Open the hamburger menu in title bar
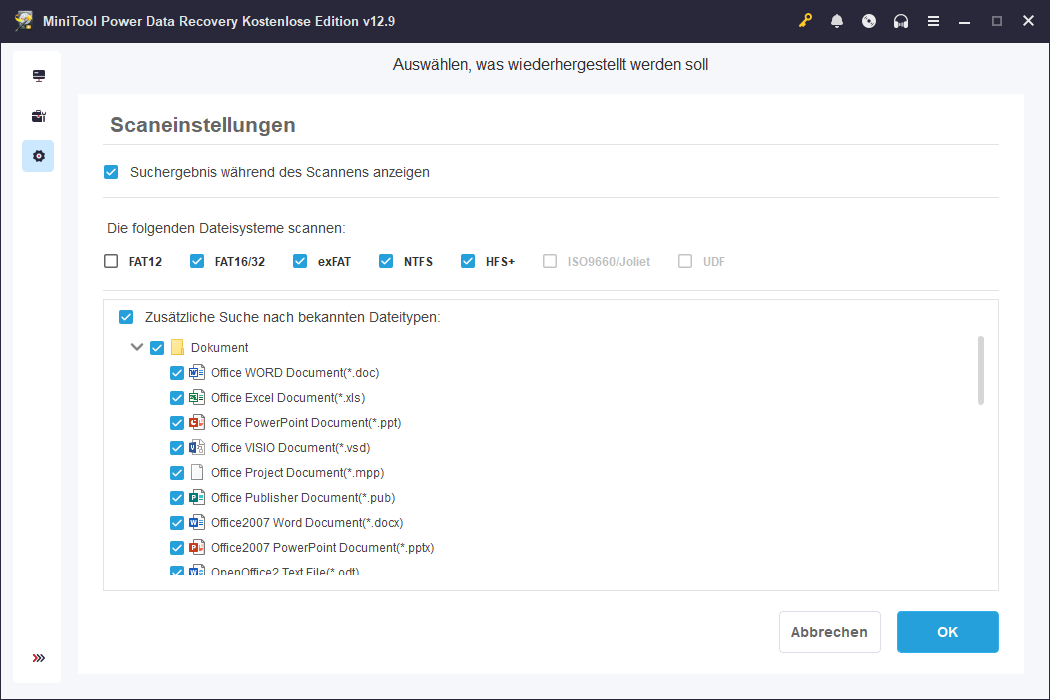The width and height of the screenshot is (1050, 700). tap(933, 21)
